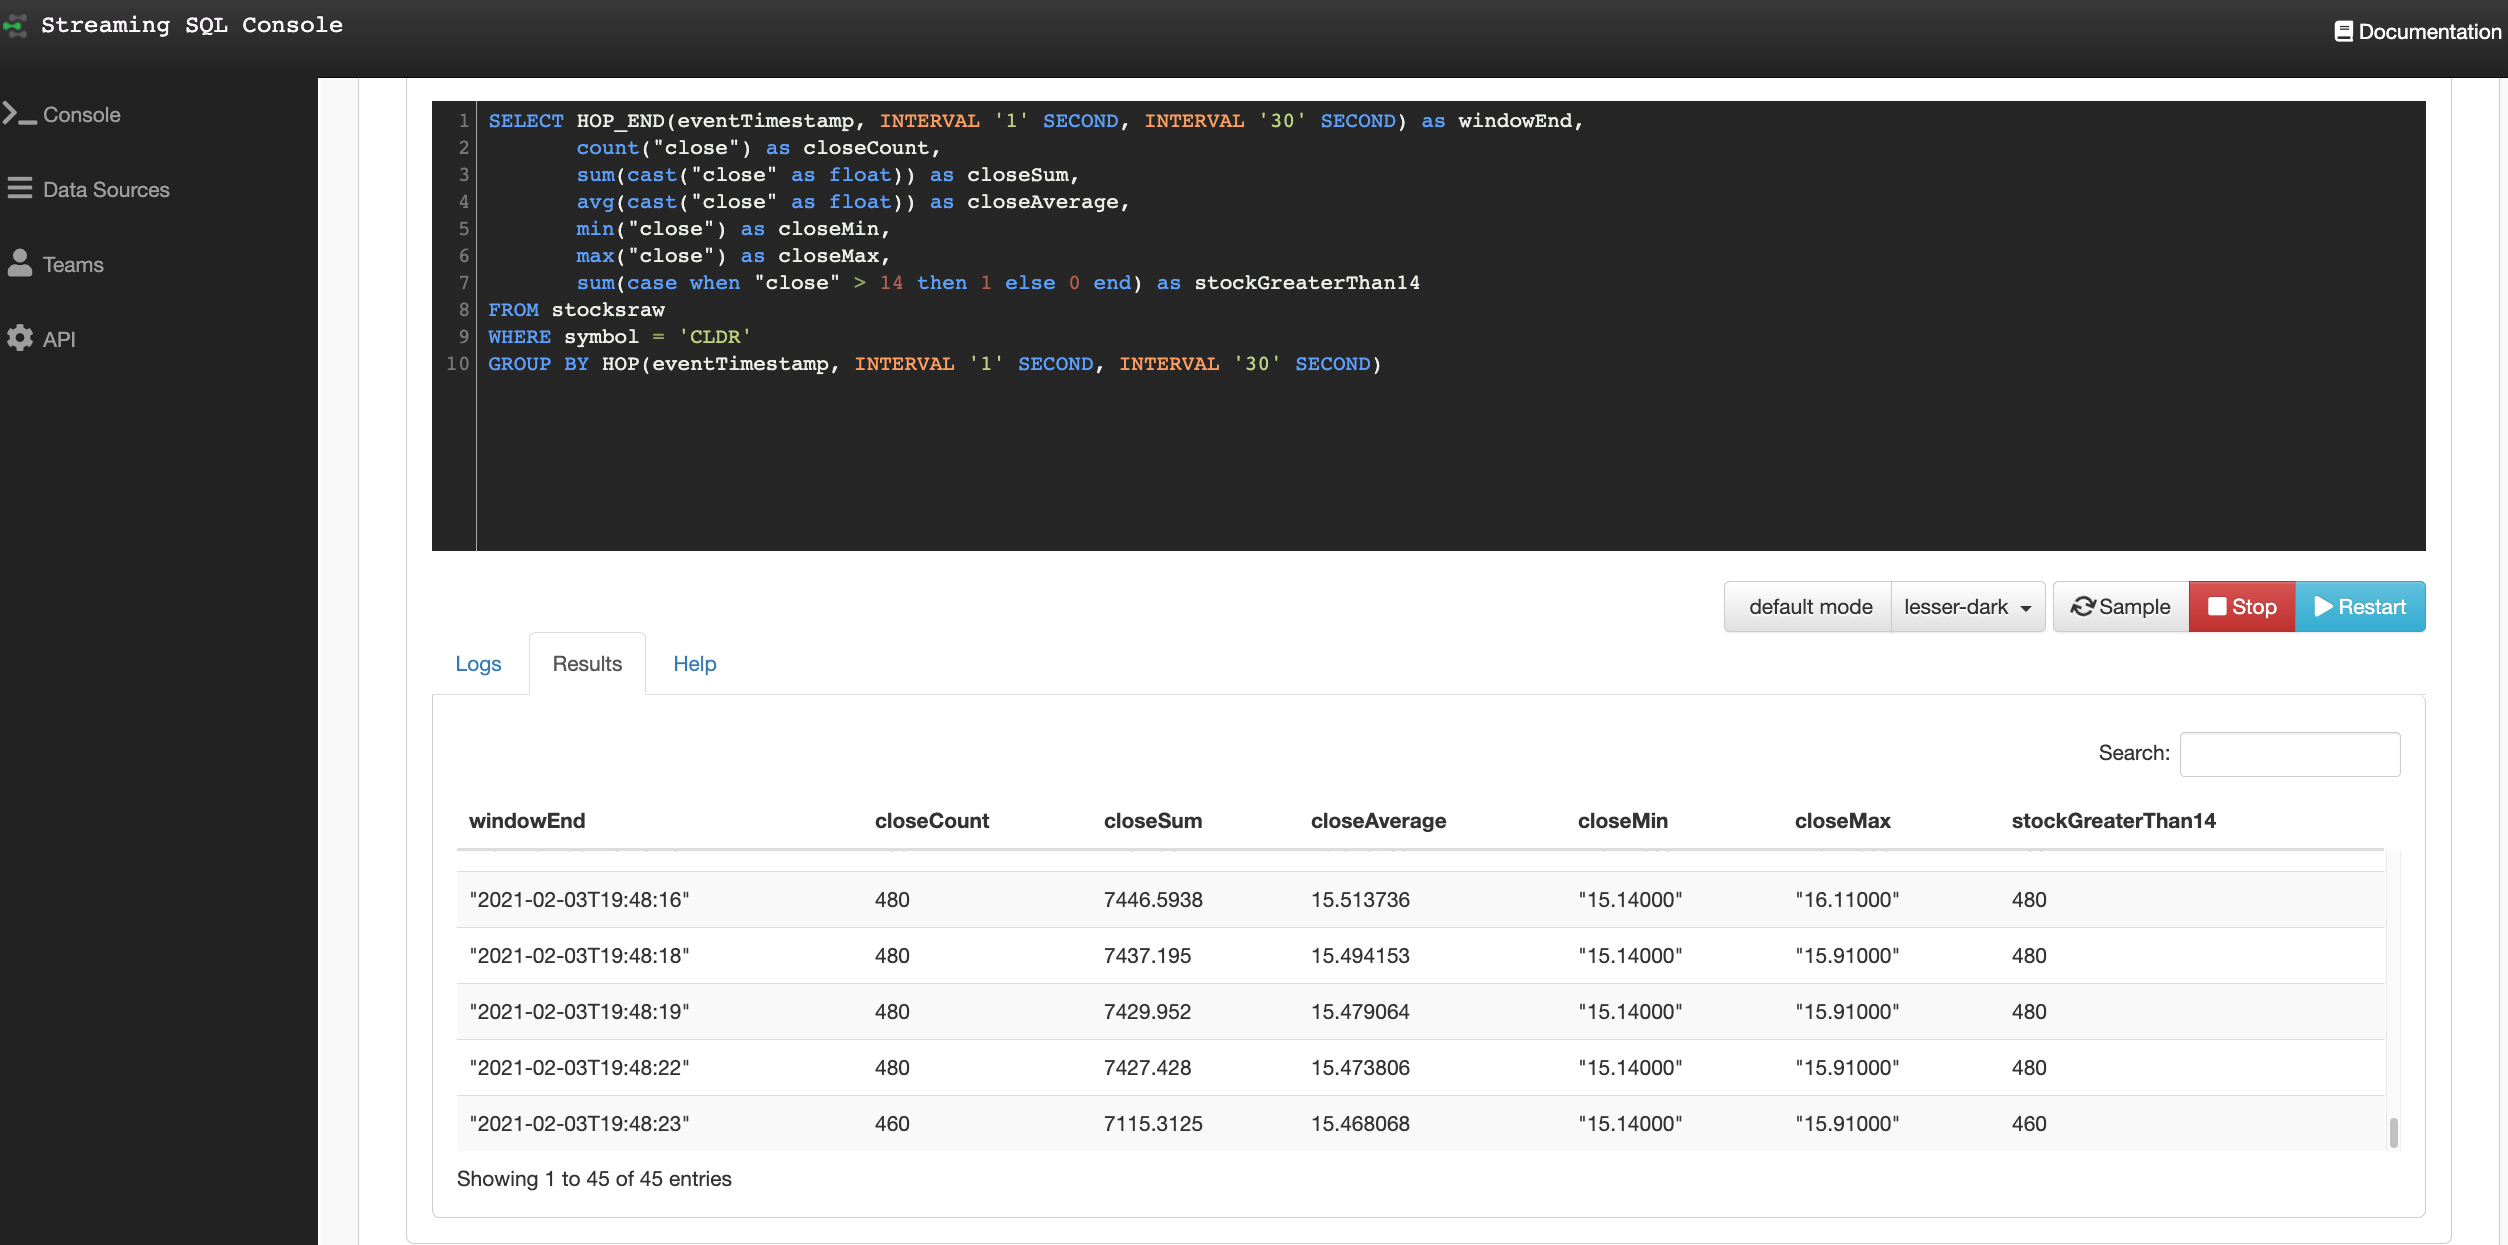Select the Results tab
2508x1245 pixels.
coord(587,664)
